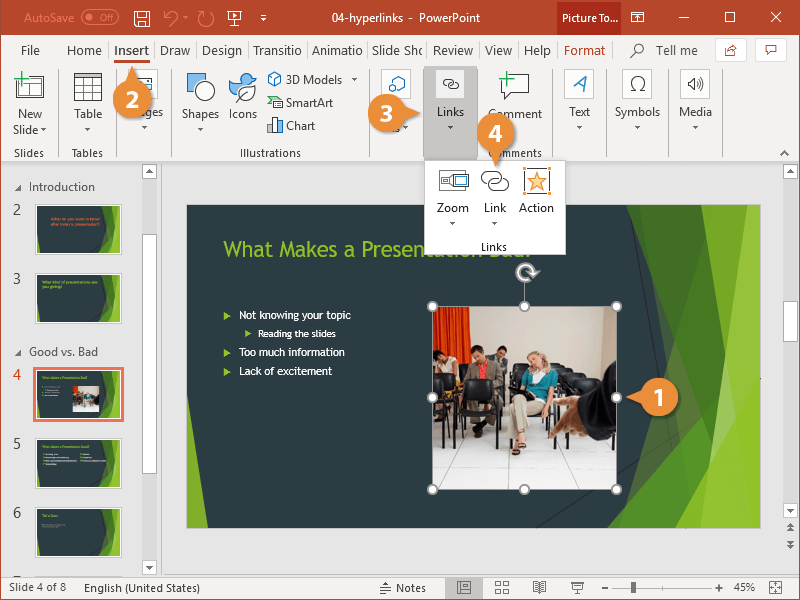Redo the last action
Viewport: 800px width, 600px height.
coord(206,18)
